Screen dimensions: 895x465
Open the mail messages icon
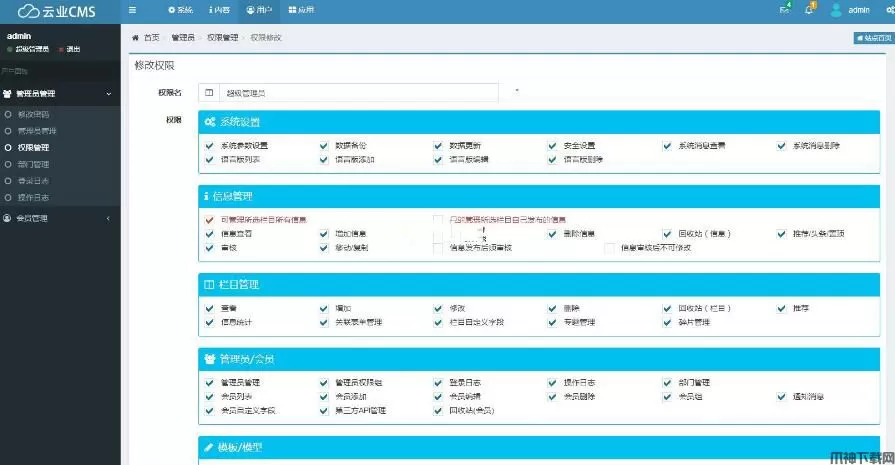[784, 10]
